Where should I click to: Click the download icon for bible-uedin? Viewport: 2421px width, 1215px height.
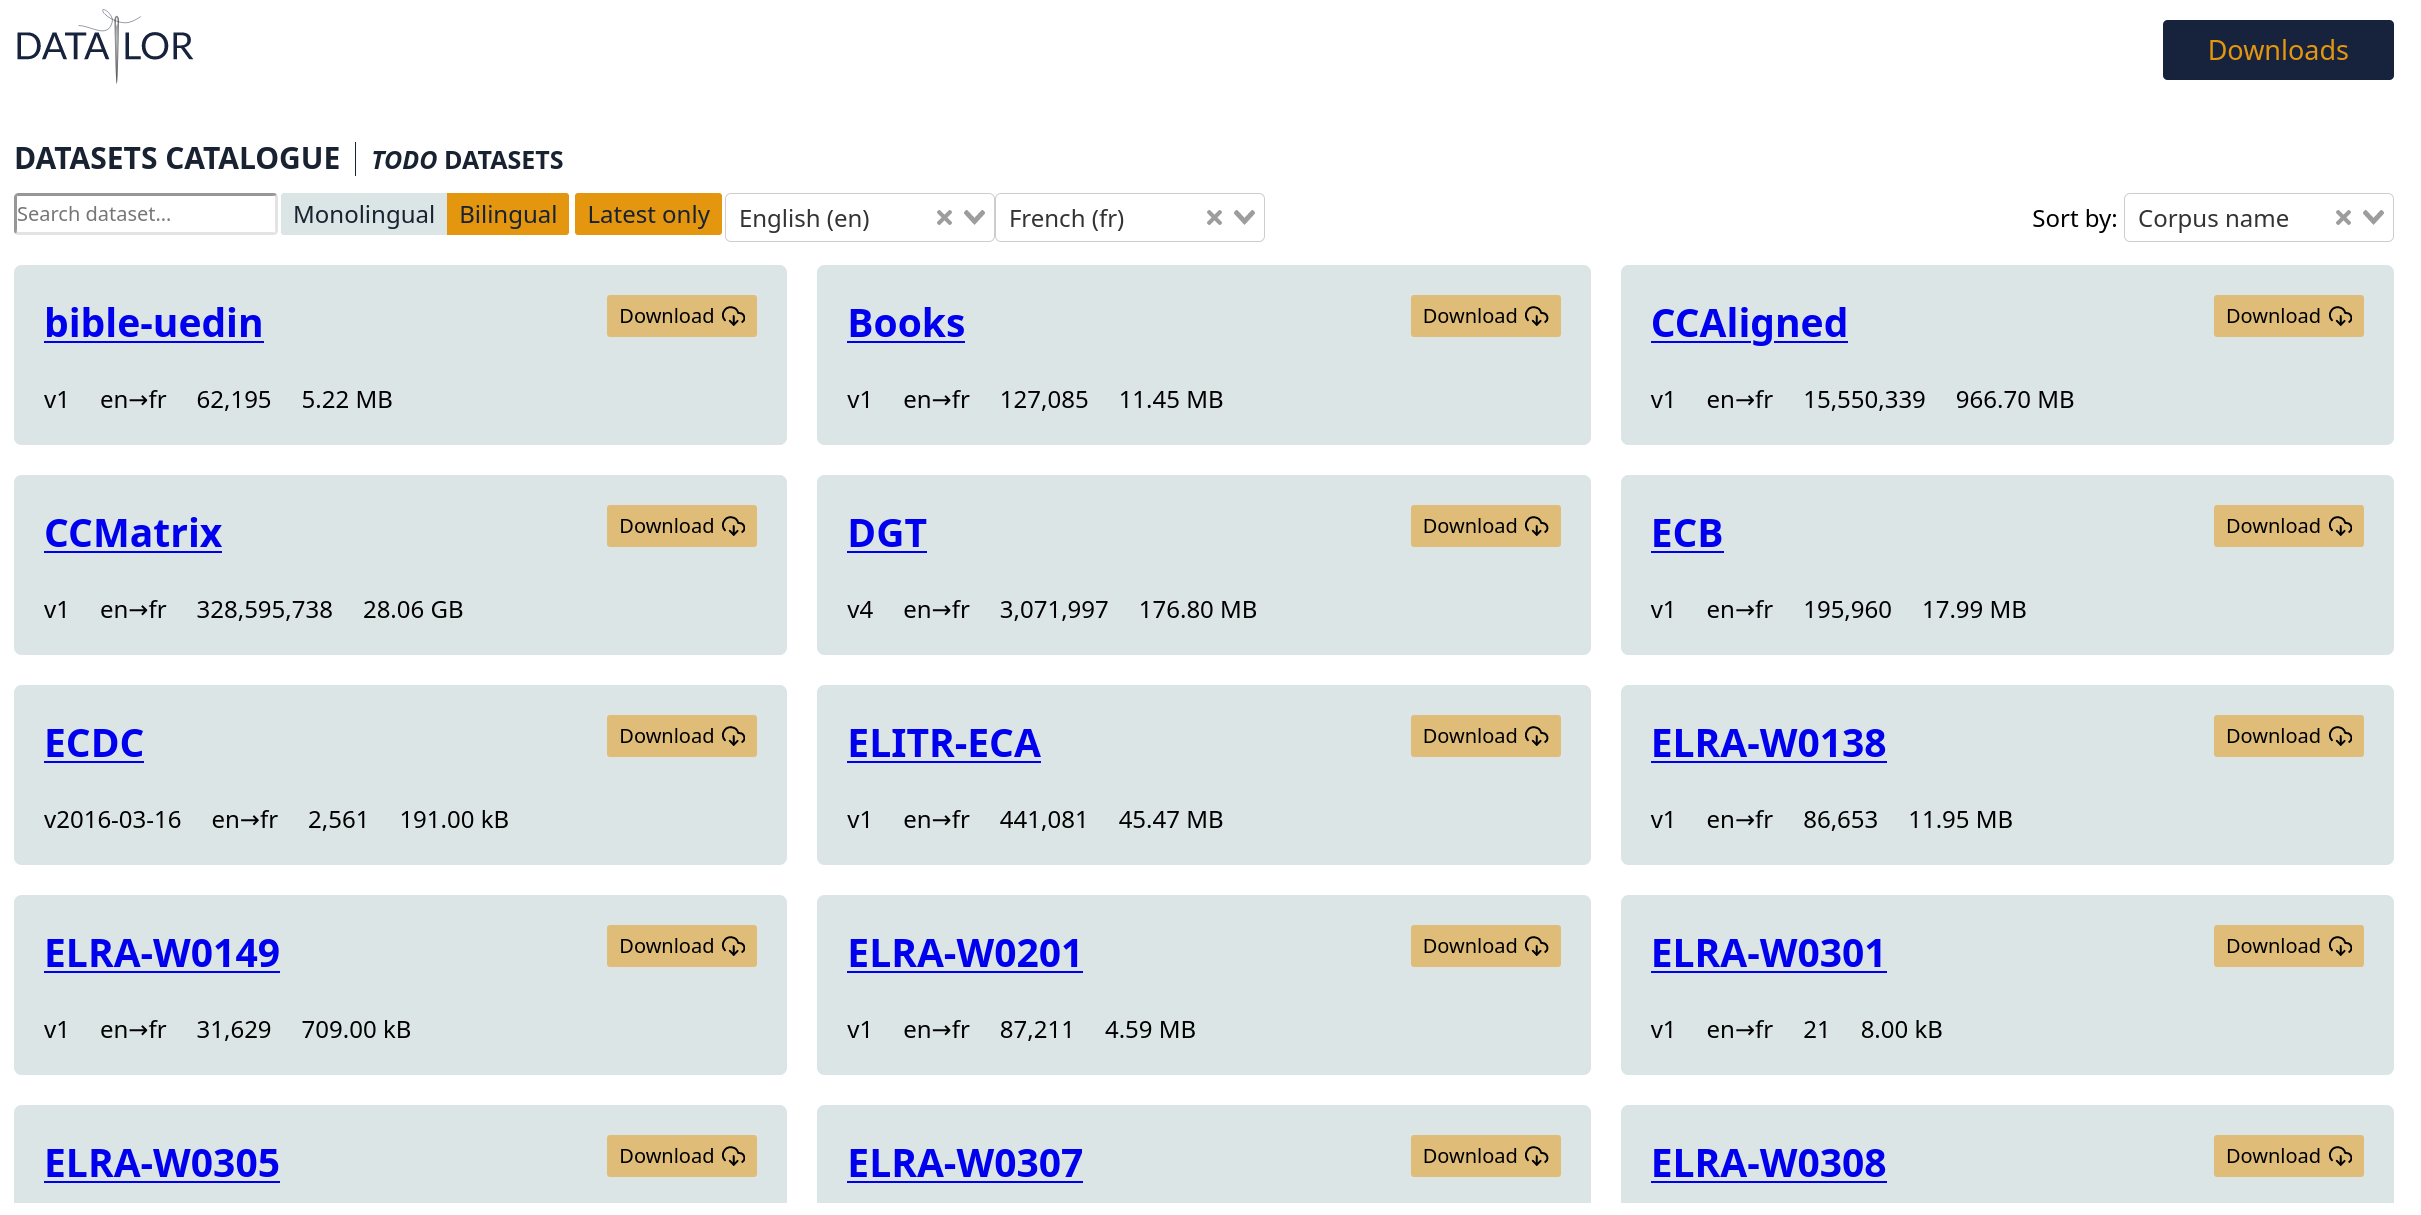(734, 317)
